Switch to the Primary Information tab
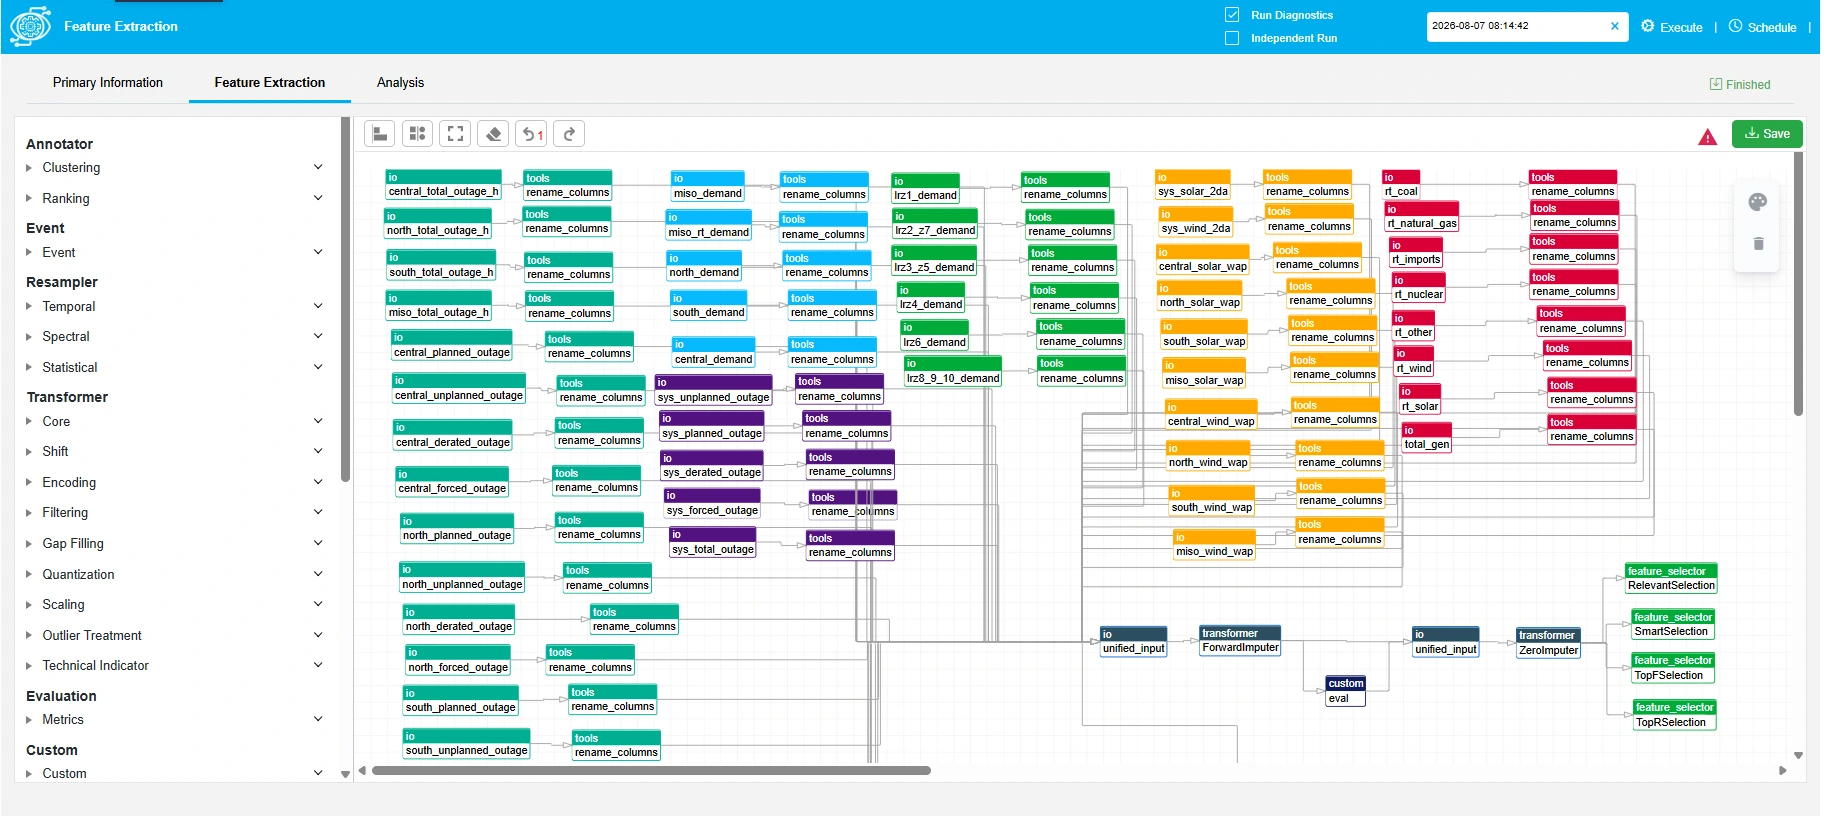Viewport: 1826px width, 816px height. click(108, 83)
